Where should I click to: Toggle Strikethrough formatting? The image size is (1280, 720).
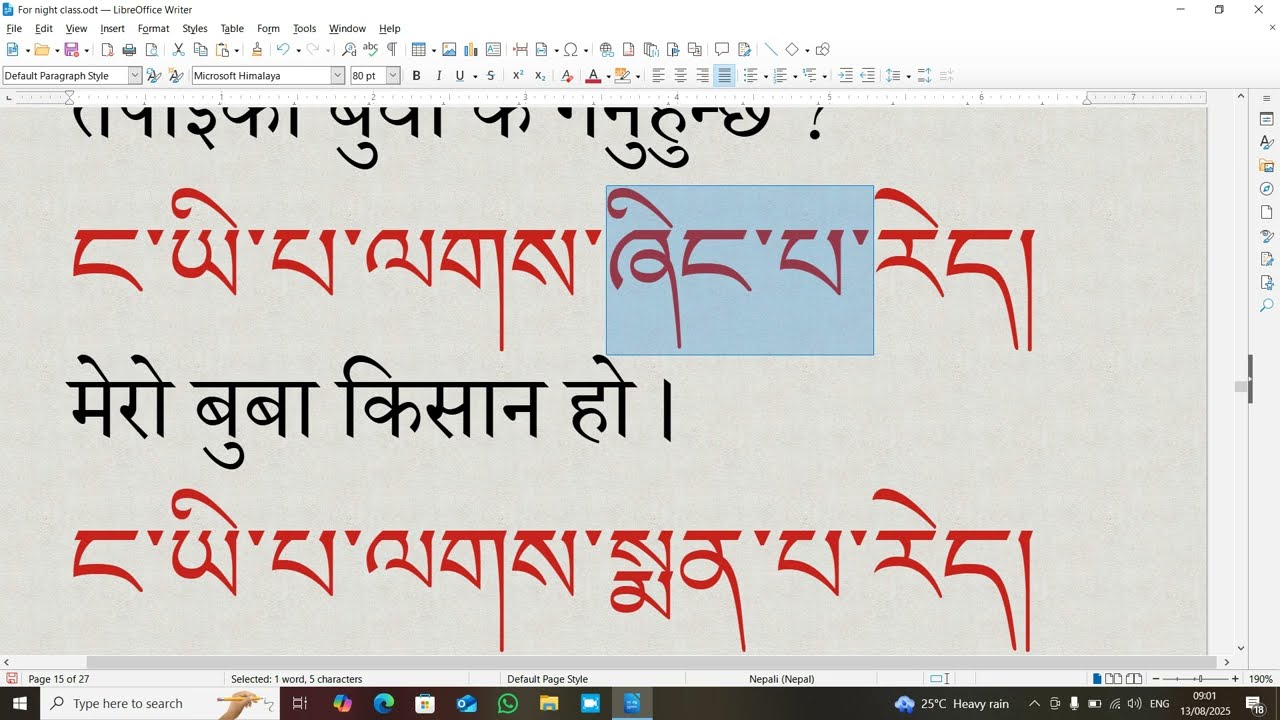coord(490,76)
